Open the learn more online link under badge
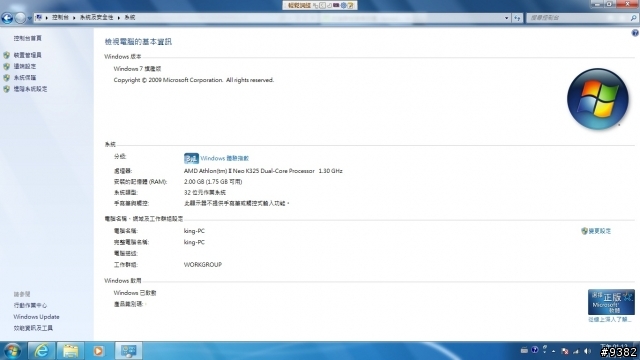The height and width of the screenshot is (360, 640). pos(609,320)
